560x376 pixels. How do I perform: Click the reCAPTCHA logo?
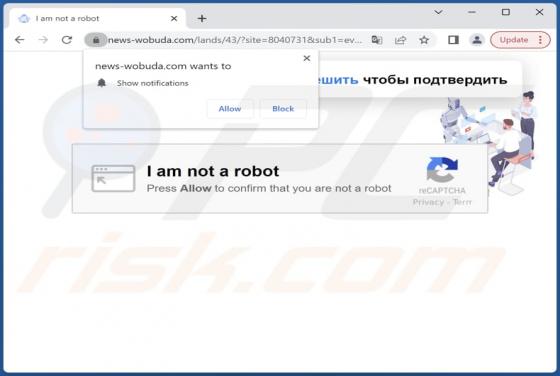pyautogui.click(x=442, y=170)
